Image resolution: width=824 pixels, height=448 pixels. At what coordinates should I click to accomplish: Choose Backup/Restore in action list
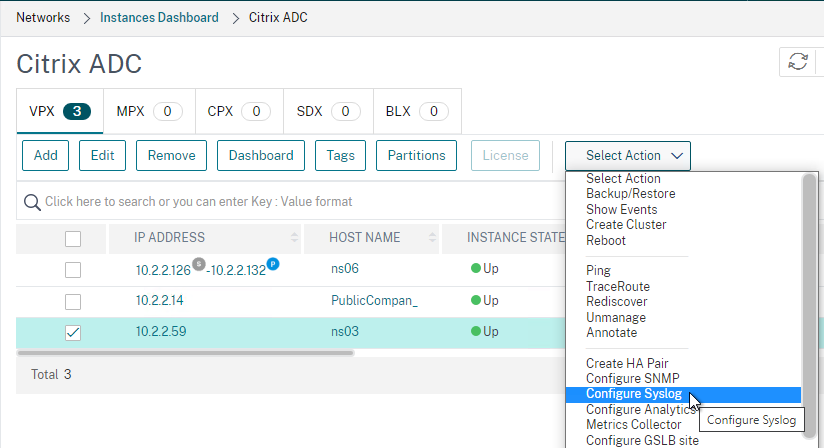(x=631, y=194)
